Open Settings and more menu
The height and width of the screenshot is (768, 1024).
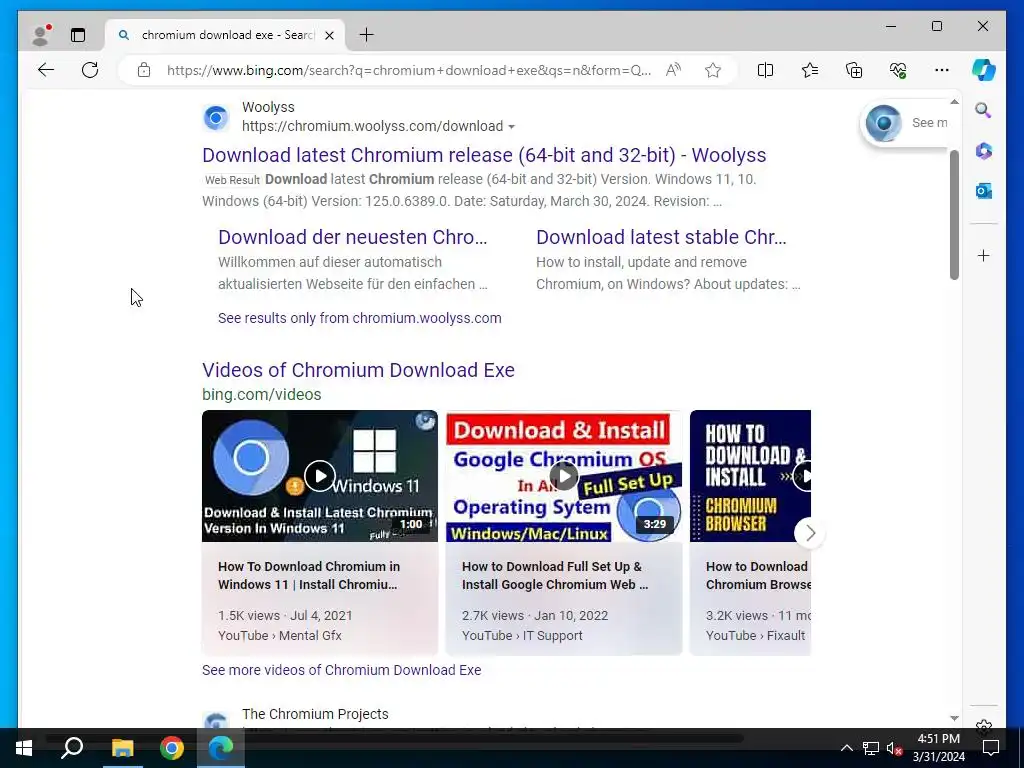point(942,70)
